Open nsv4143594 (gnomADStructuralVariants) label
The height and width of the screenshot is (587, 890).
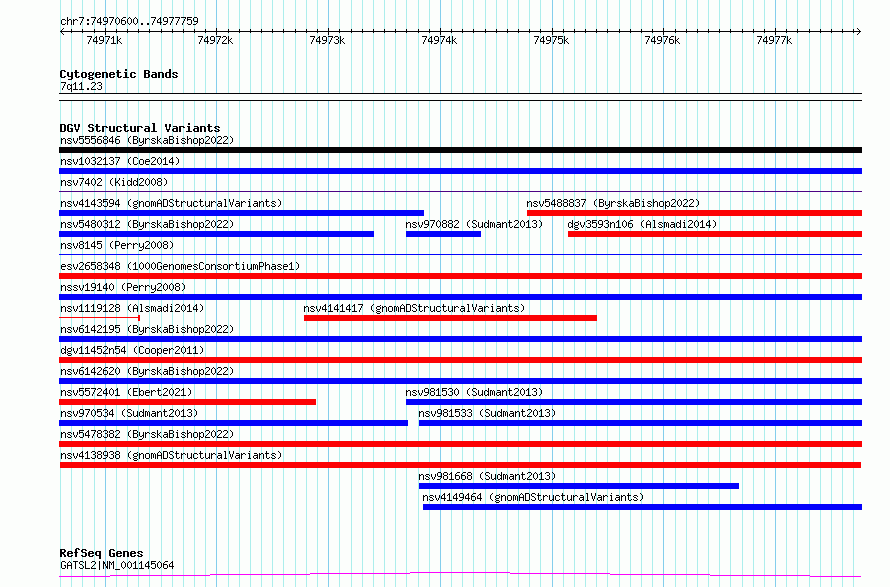(x=171, y=203)
